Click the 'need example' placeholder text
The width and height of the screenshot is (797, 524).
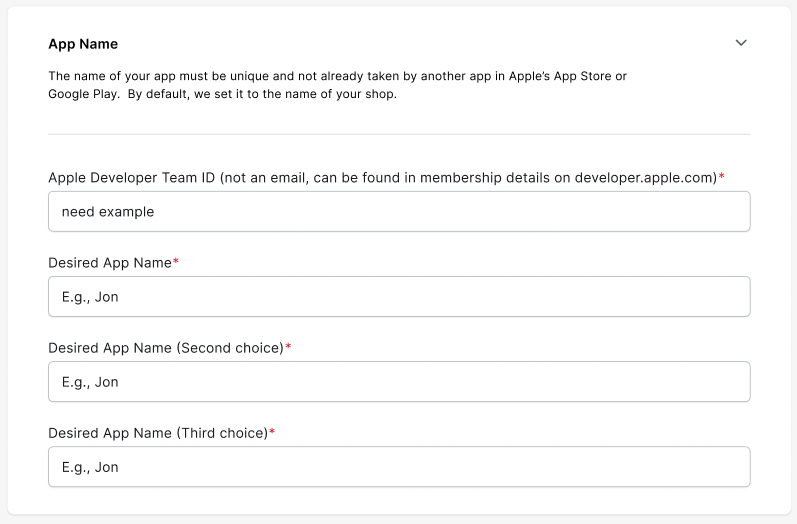coord(108,212)
